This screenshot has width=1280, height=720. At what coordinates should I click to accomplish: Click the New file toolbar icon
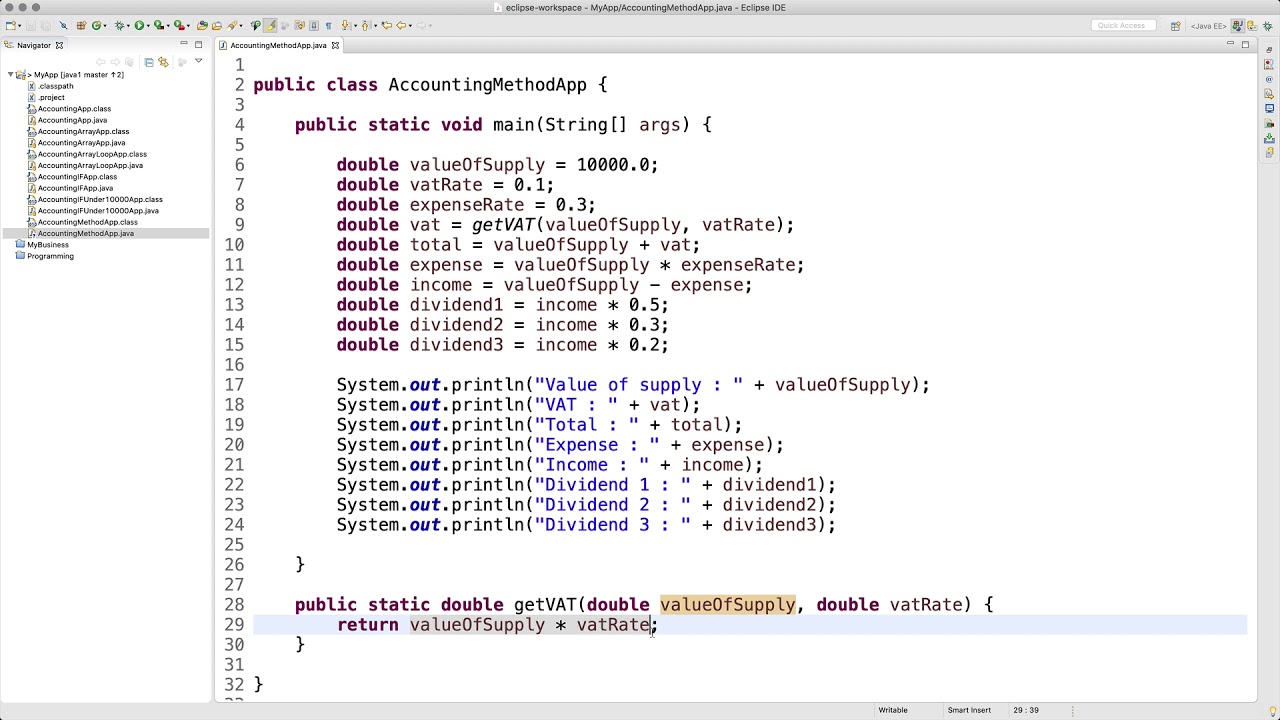10,25
